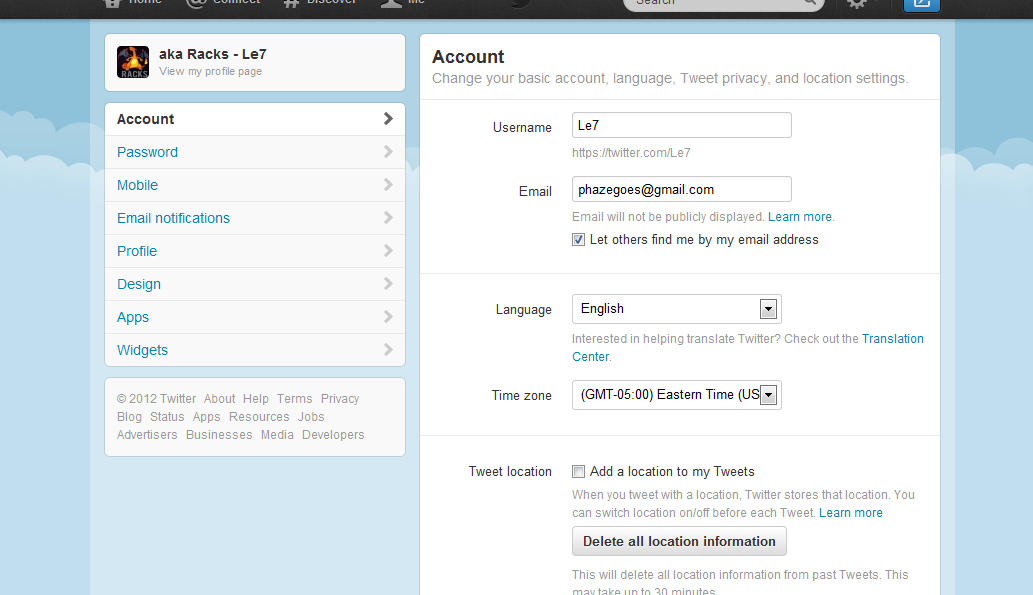The width and height of the screenshot is (1033, 595).
Task: Click the chevron arrow on Mobile row
Action: 388,184
